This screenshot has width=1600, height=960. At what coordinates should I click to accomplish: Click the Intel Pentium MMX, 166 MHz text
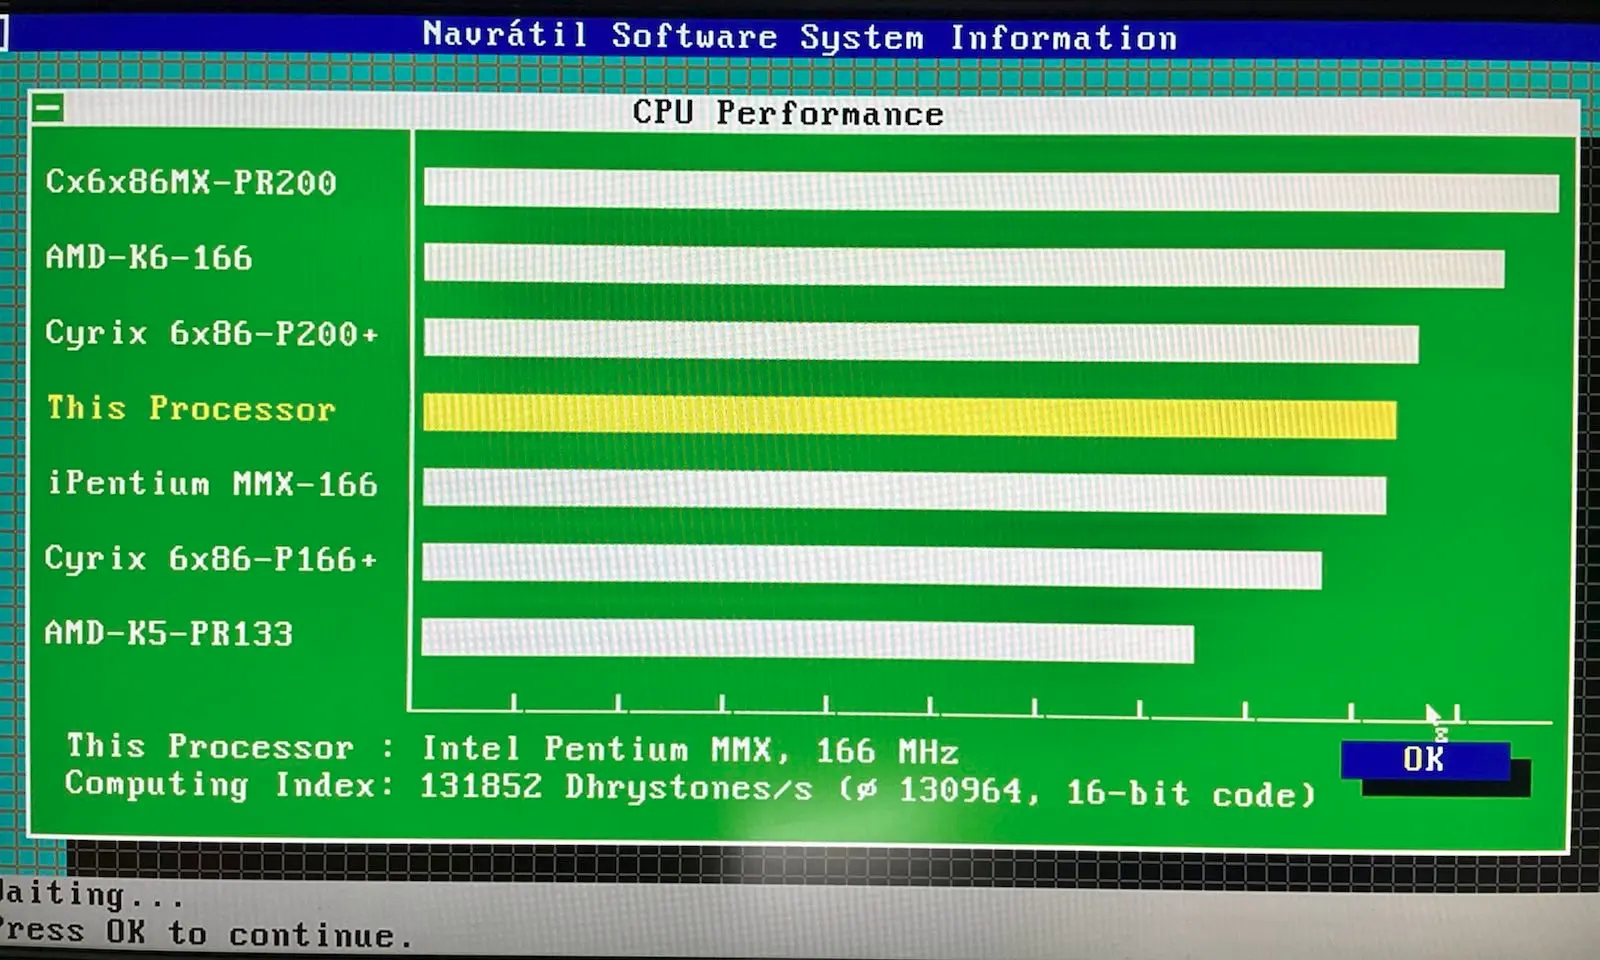coord(690,750)
